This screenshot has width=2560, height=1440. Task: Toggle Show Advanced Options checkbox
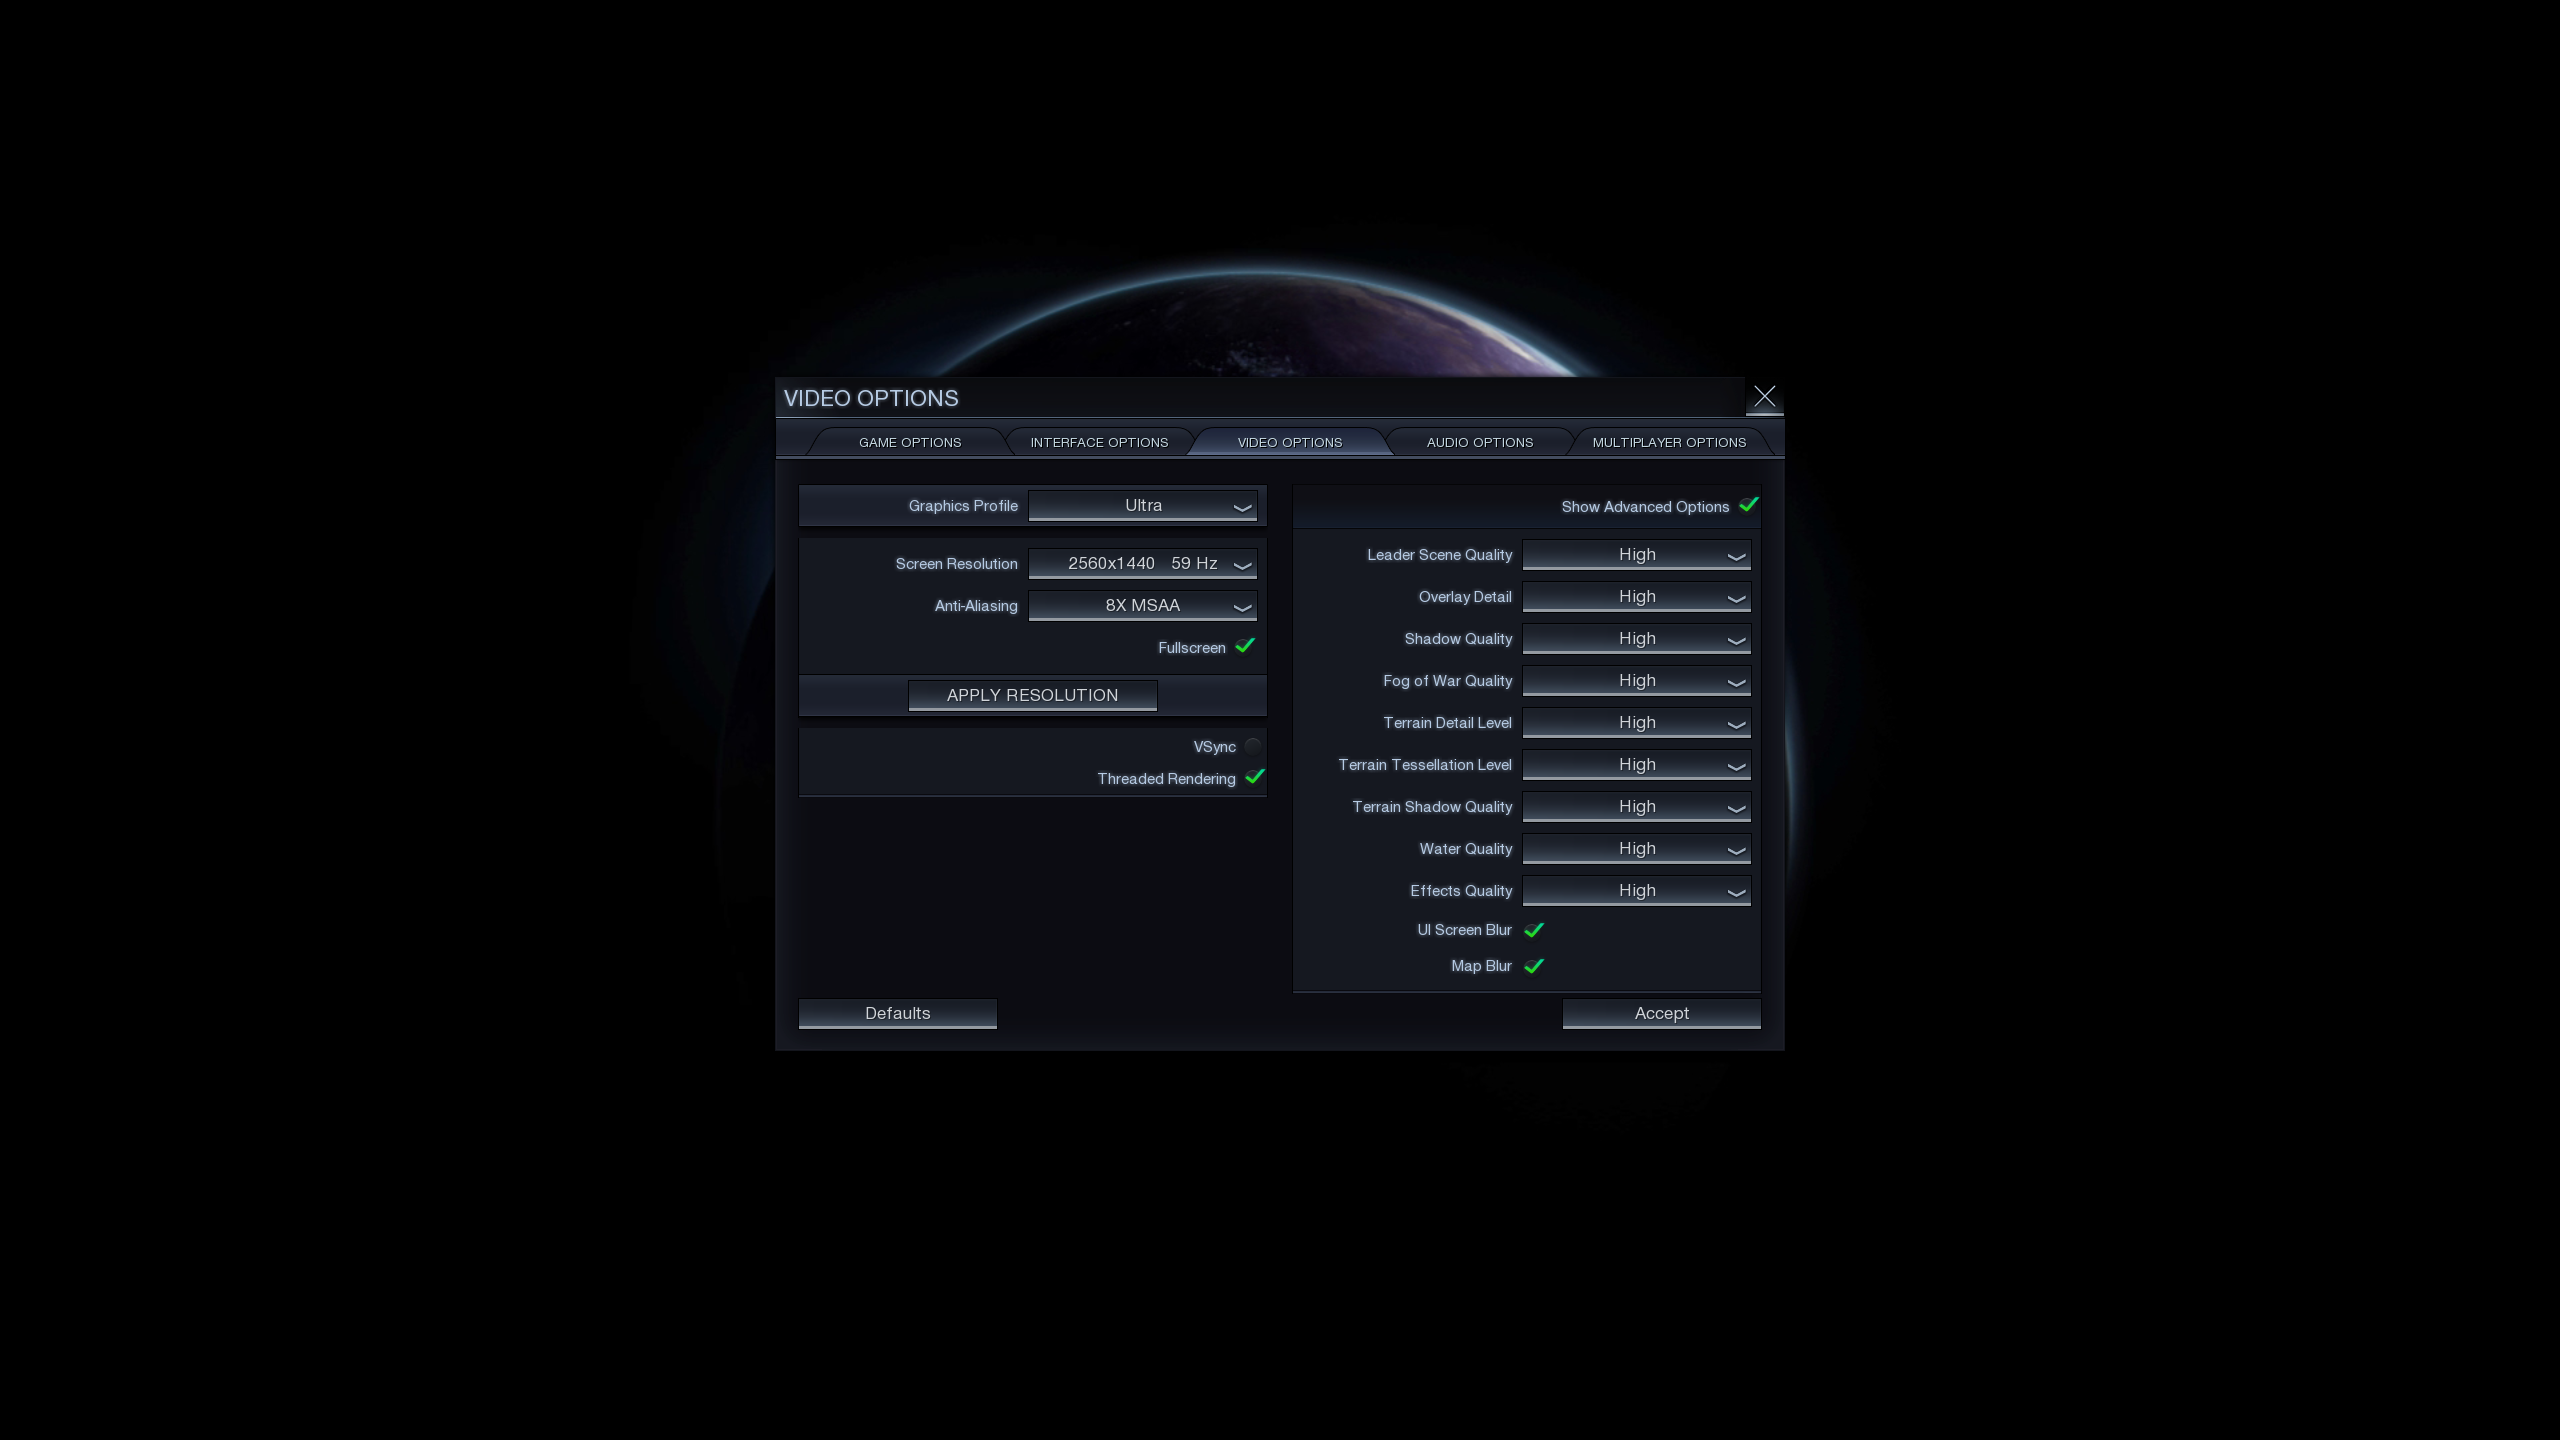[x=1748, y=506]
